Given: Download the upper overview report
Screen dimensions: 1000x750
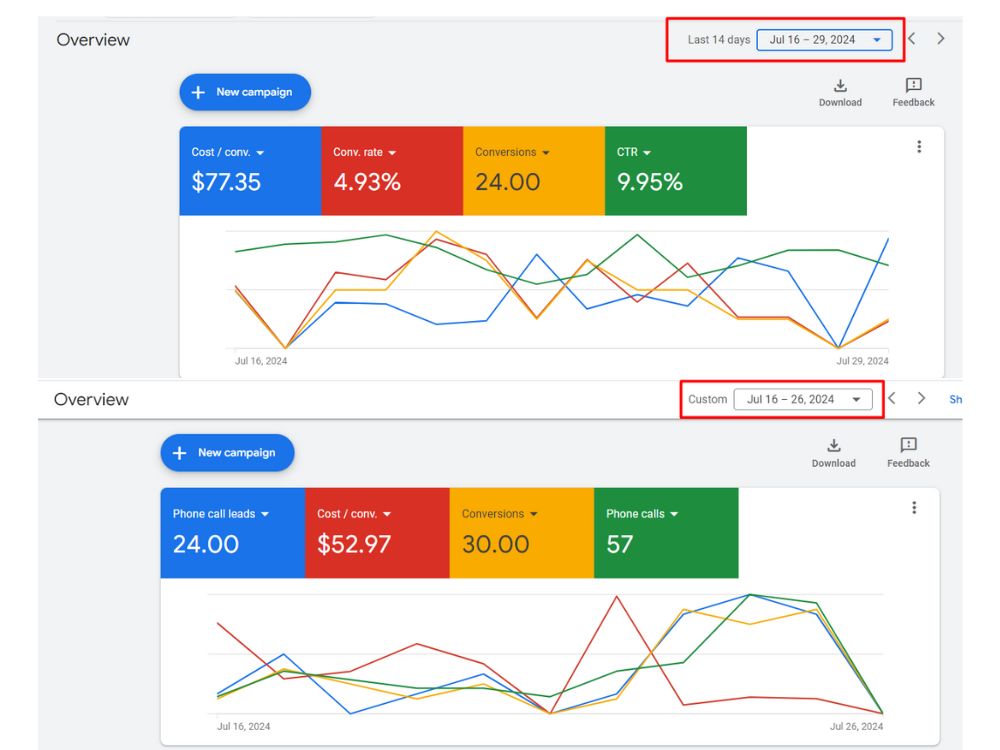Looking at the screenshot, I should (x=840, y=93).
